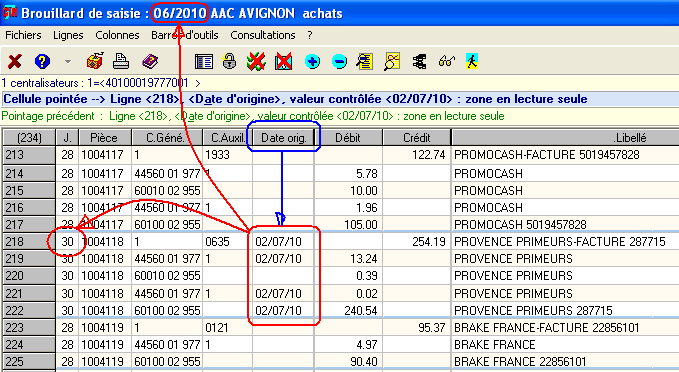
Task: Click the red X close icon in toolbar
Action: (15, 61)
